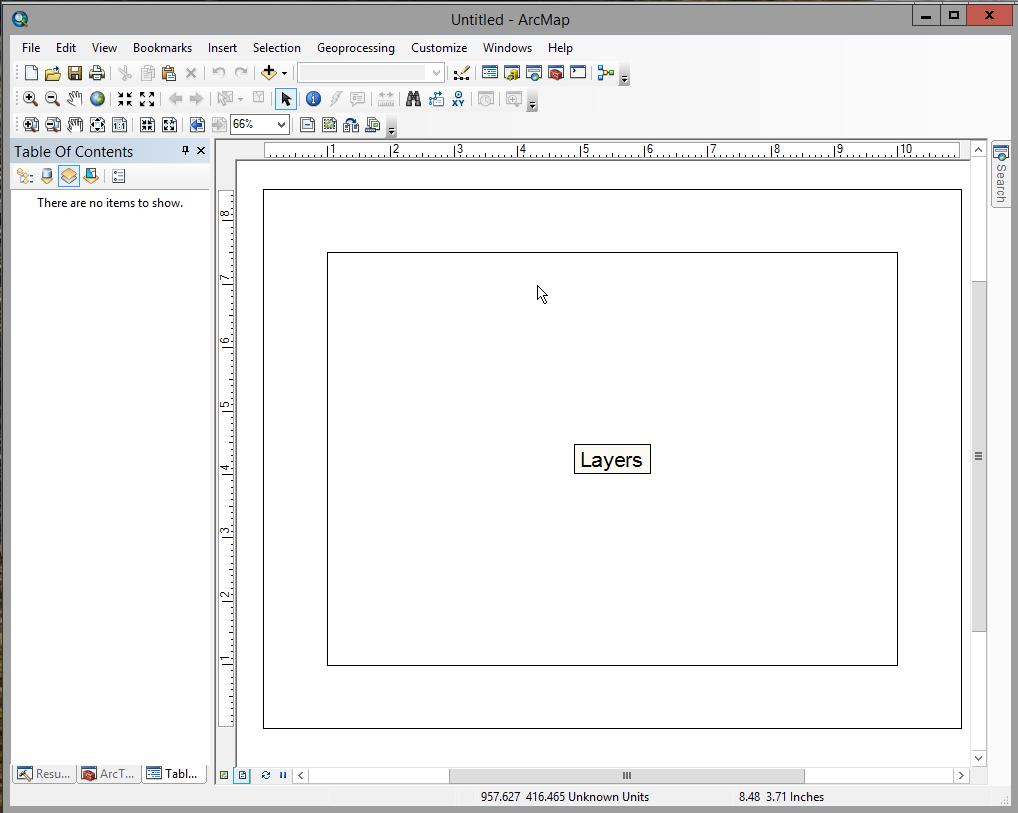This screenshot has width=1018, height=813.
Task: Switch to the ArcToolbox tab
Action: click(x=108, y=773)
